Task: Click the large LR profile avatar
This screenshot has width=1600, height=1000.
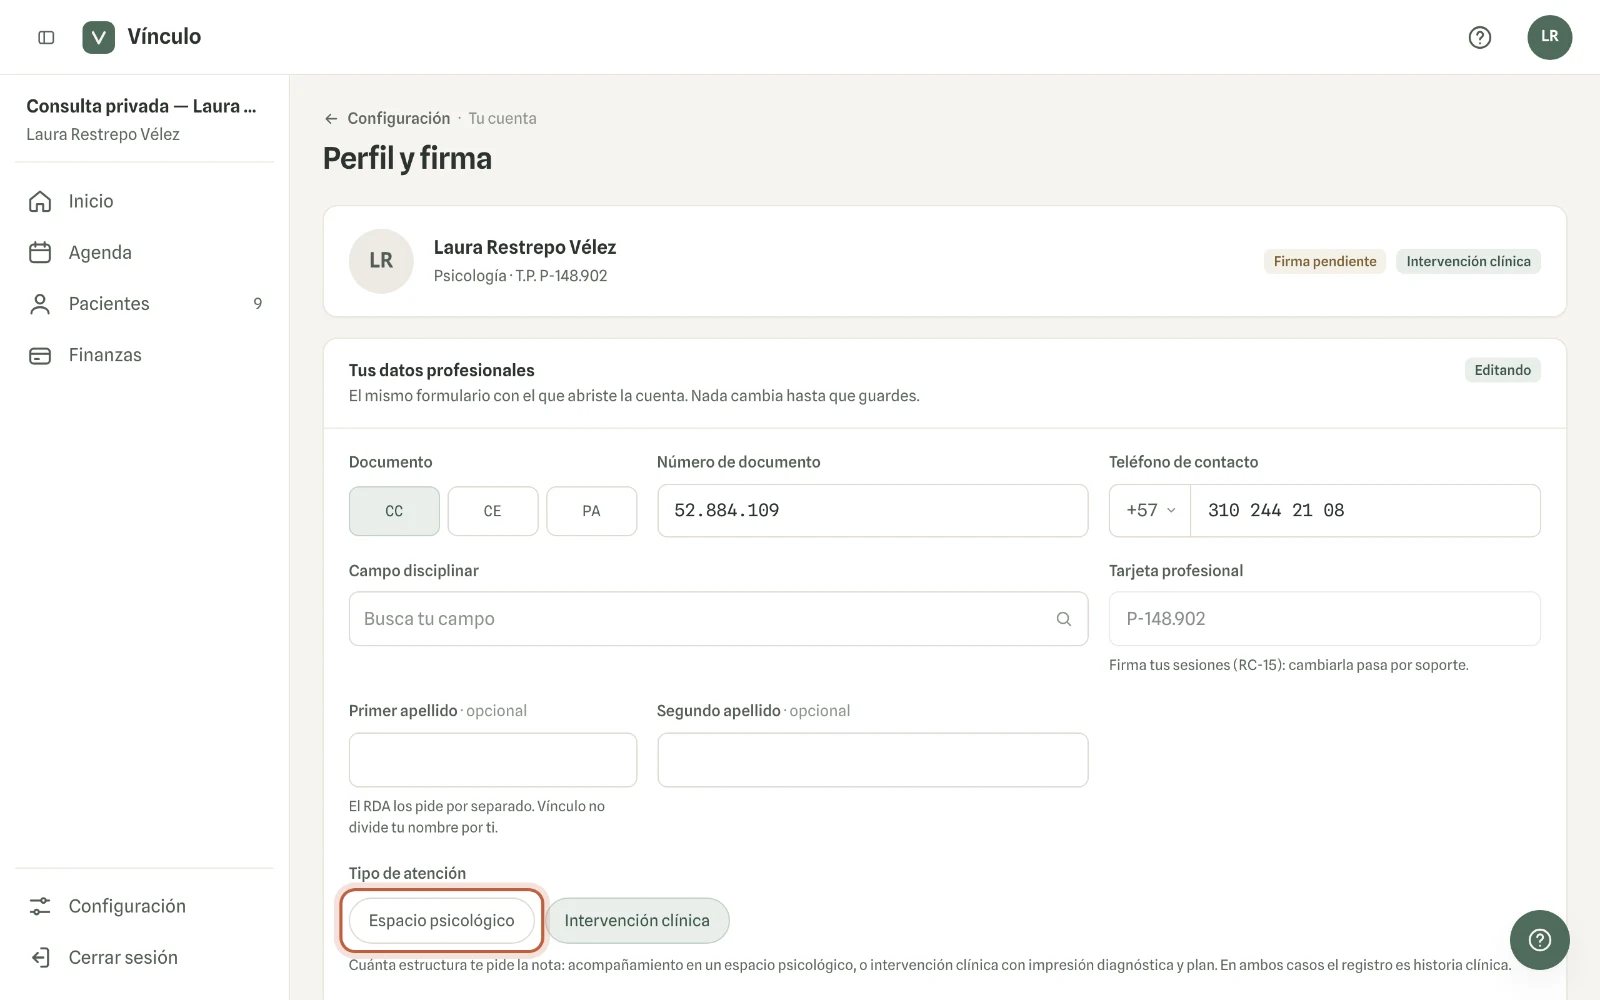Action: coord(381,261)
